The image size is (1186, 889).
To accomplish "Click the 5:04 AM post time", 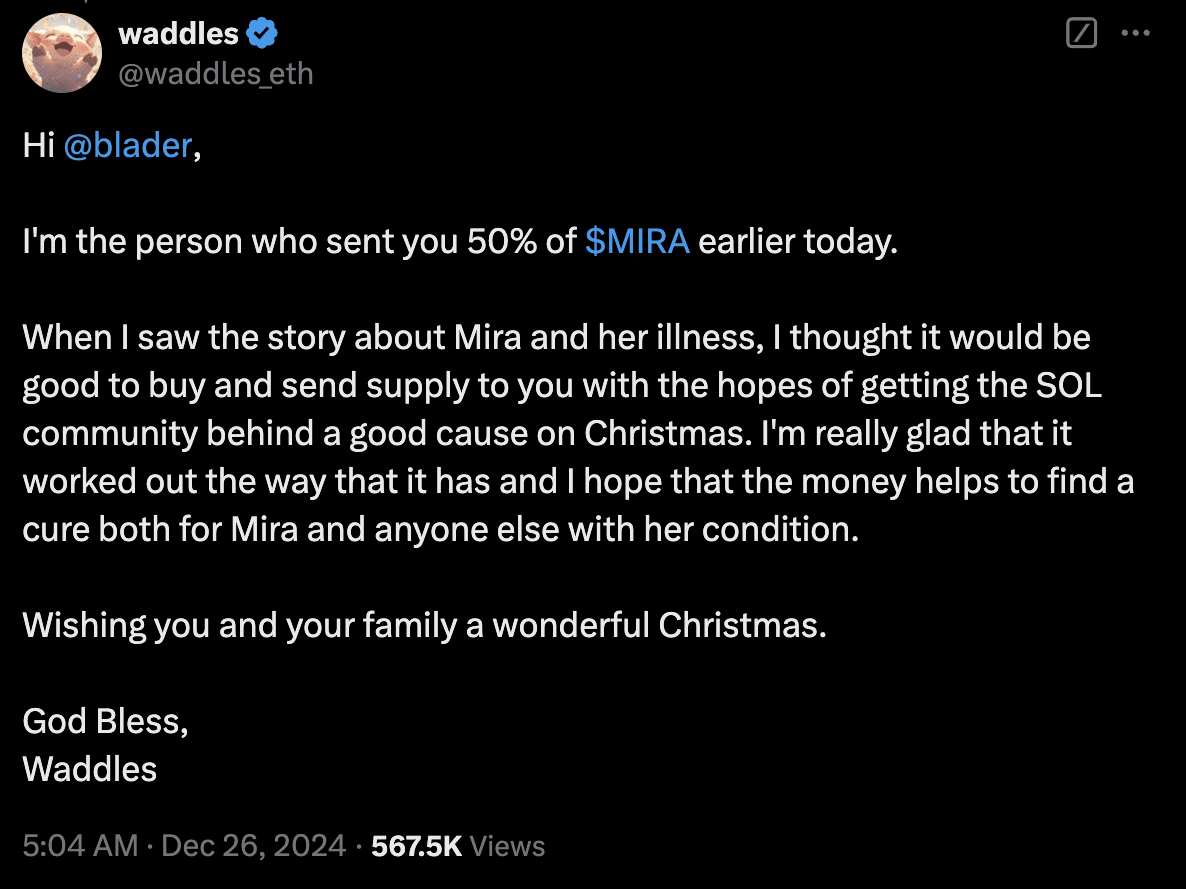I will pos(80,846).
